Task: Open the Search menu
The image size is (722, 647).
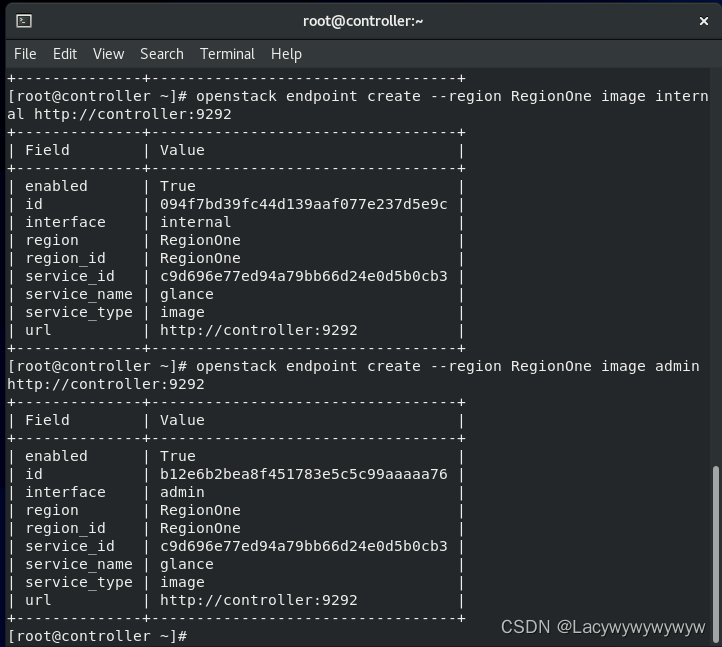Action: point(162,54)
